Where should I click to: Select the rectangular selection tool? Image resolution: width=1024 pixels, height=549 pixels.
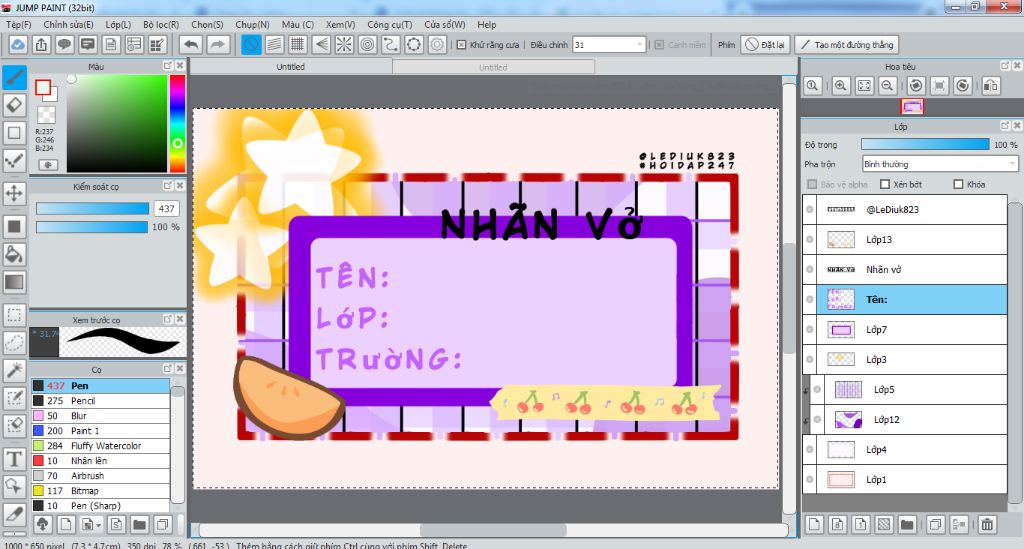click(14, 315)
